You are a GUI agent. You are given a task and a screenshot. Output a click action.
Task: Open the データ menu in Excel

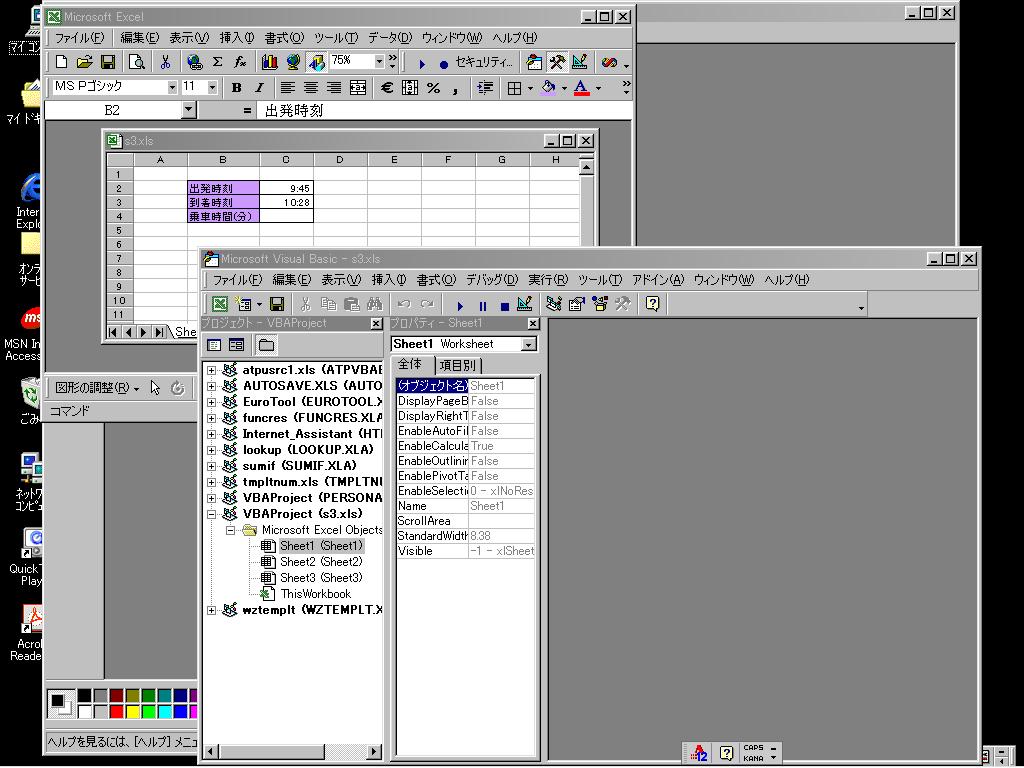pos(390,38)
